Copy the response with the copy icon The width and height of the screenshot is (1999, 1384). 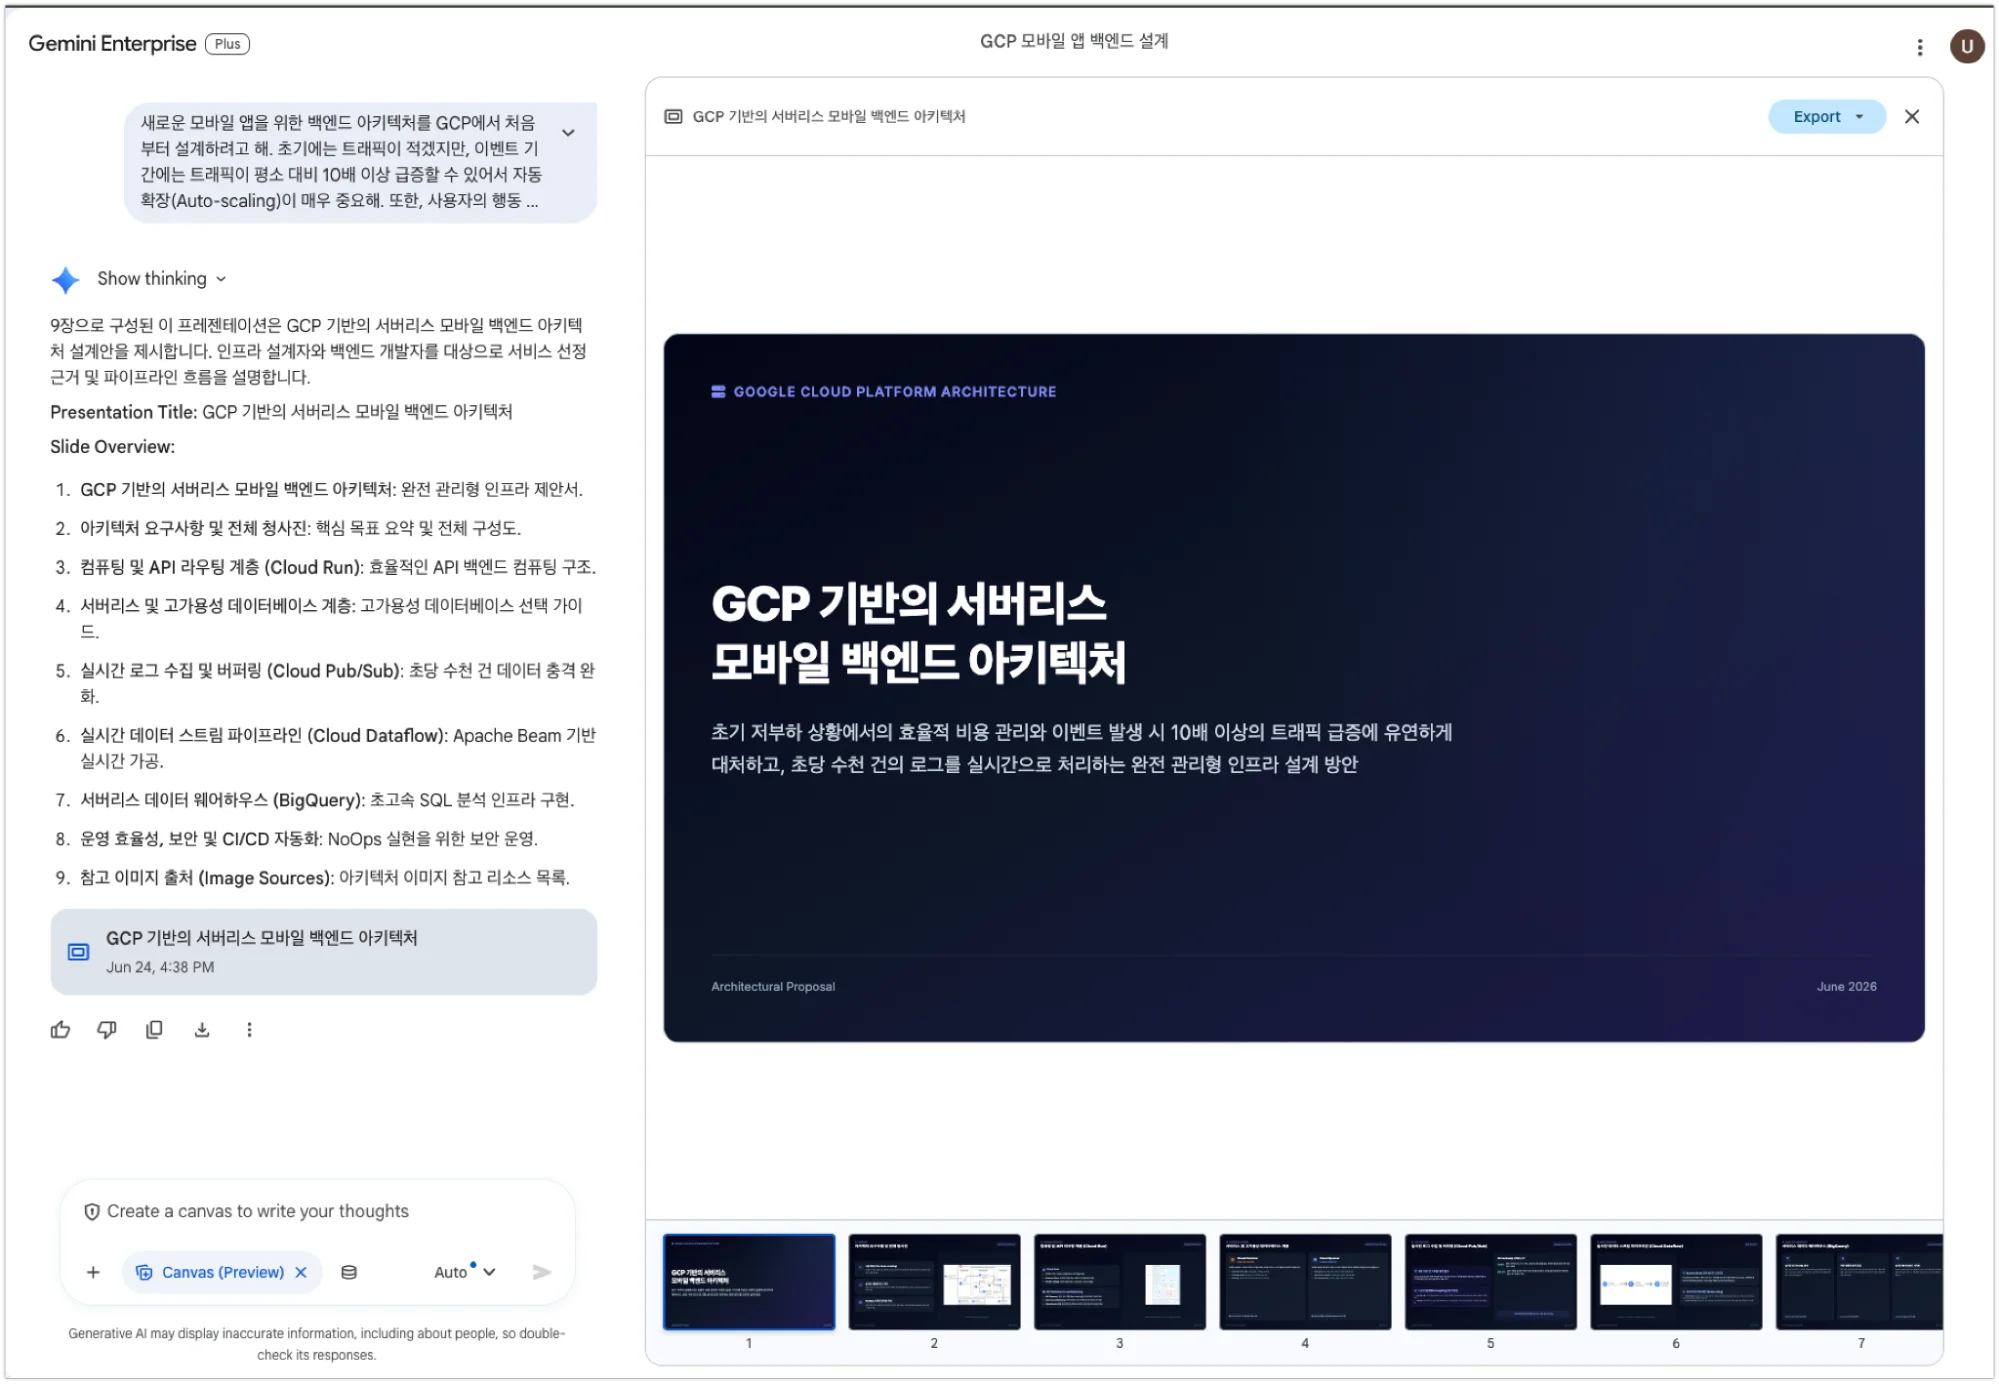[154, 1030]
